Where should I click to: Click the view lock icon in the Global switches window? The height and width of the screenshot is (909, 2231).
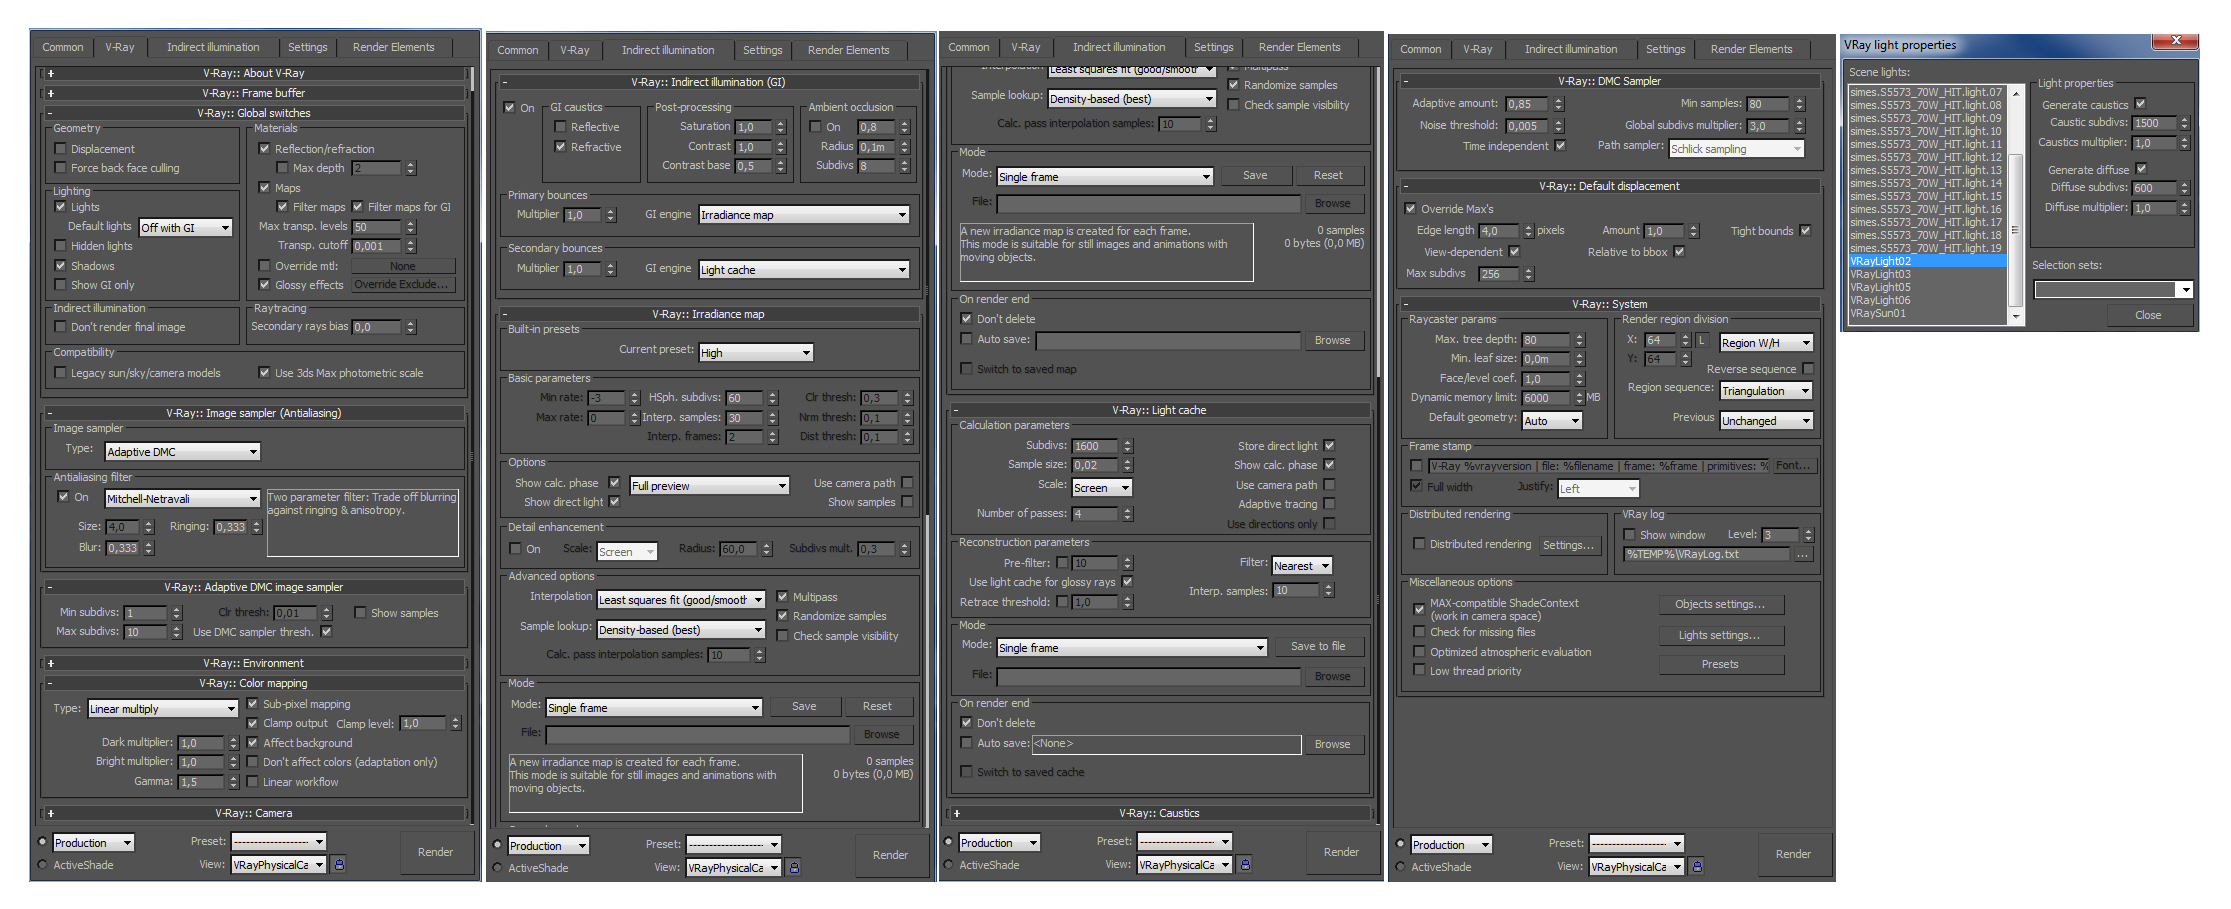[340, 864]
